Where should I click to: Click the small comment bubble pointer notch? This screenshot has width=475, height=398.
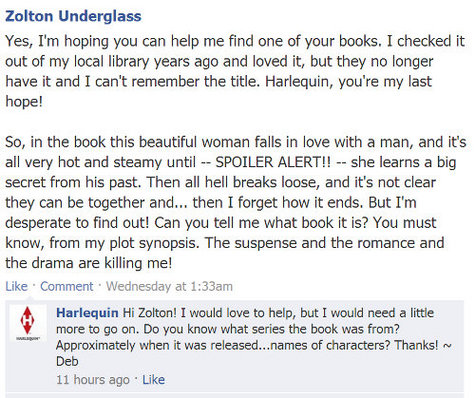[x=30, y=298]
